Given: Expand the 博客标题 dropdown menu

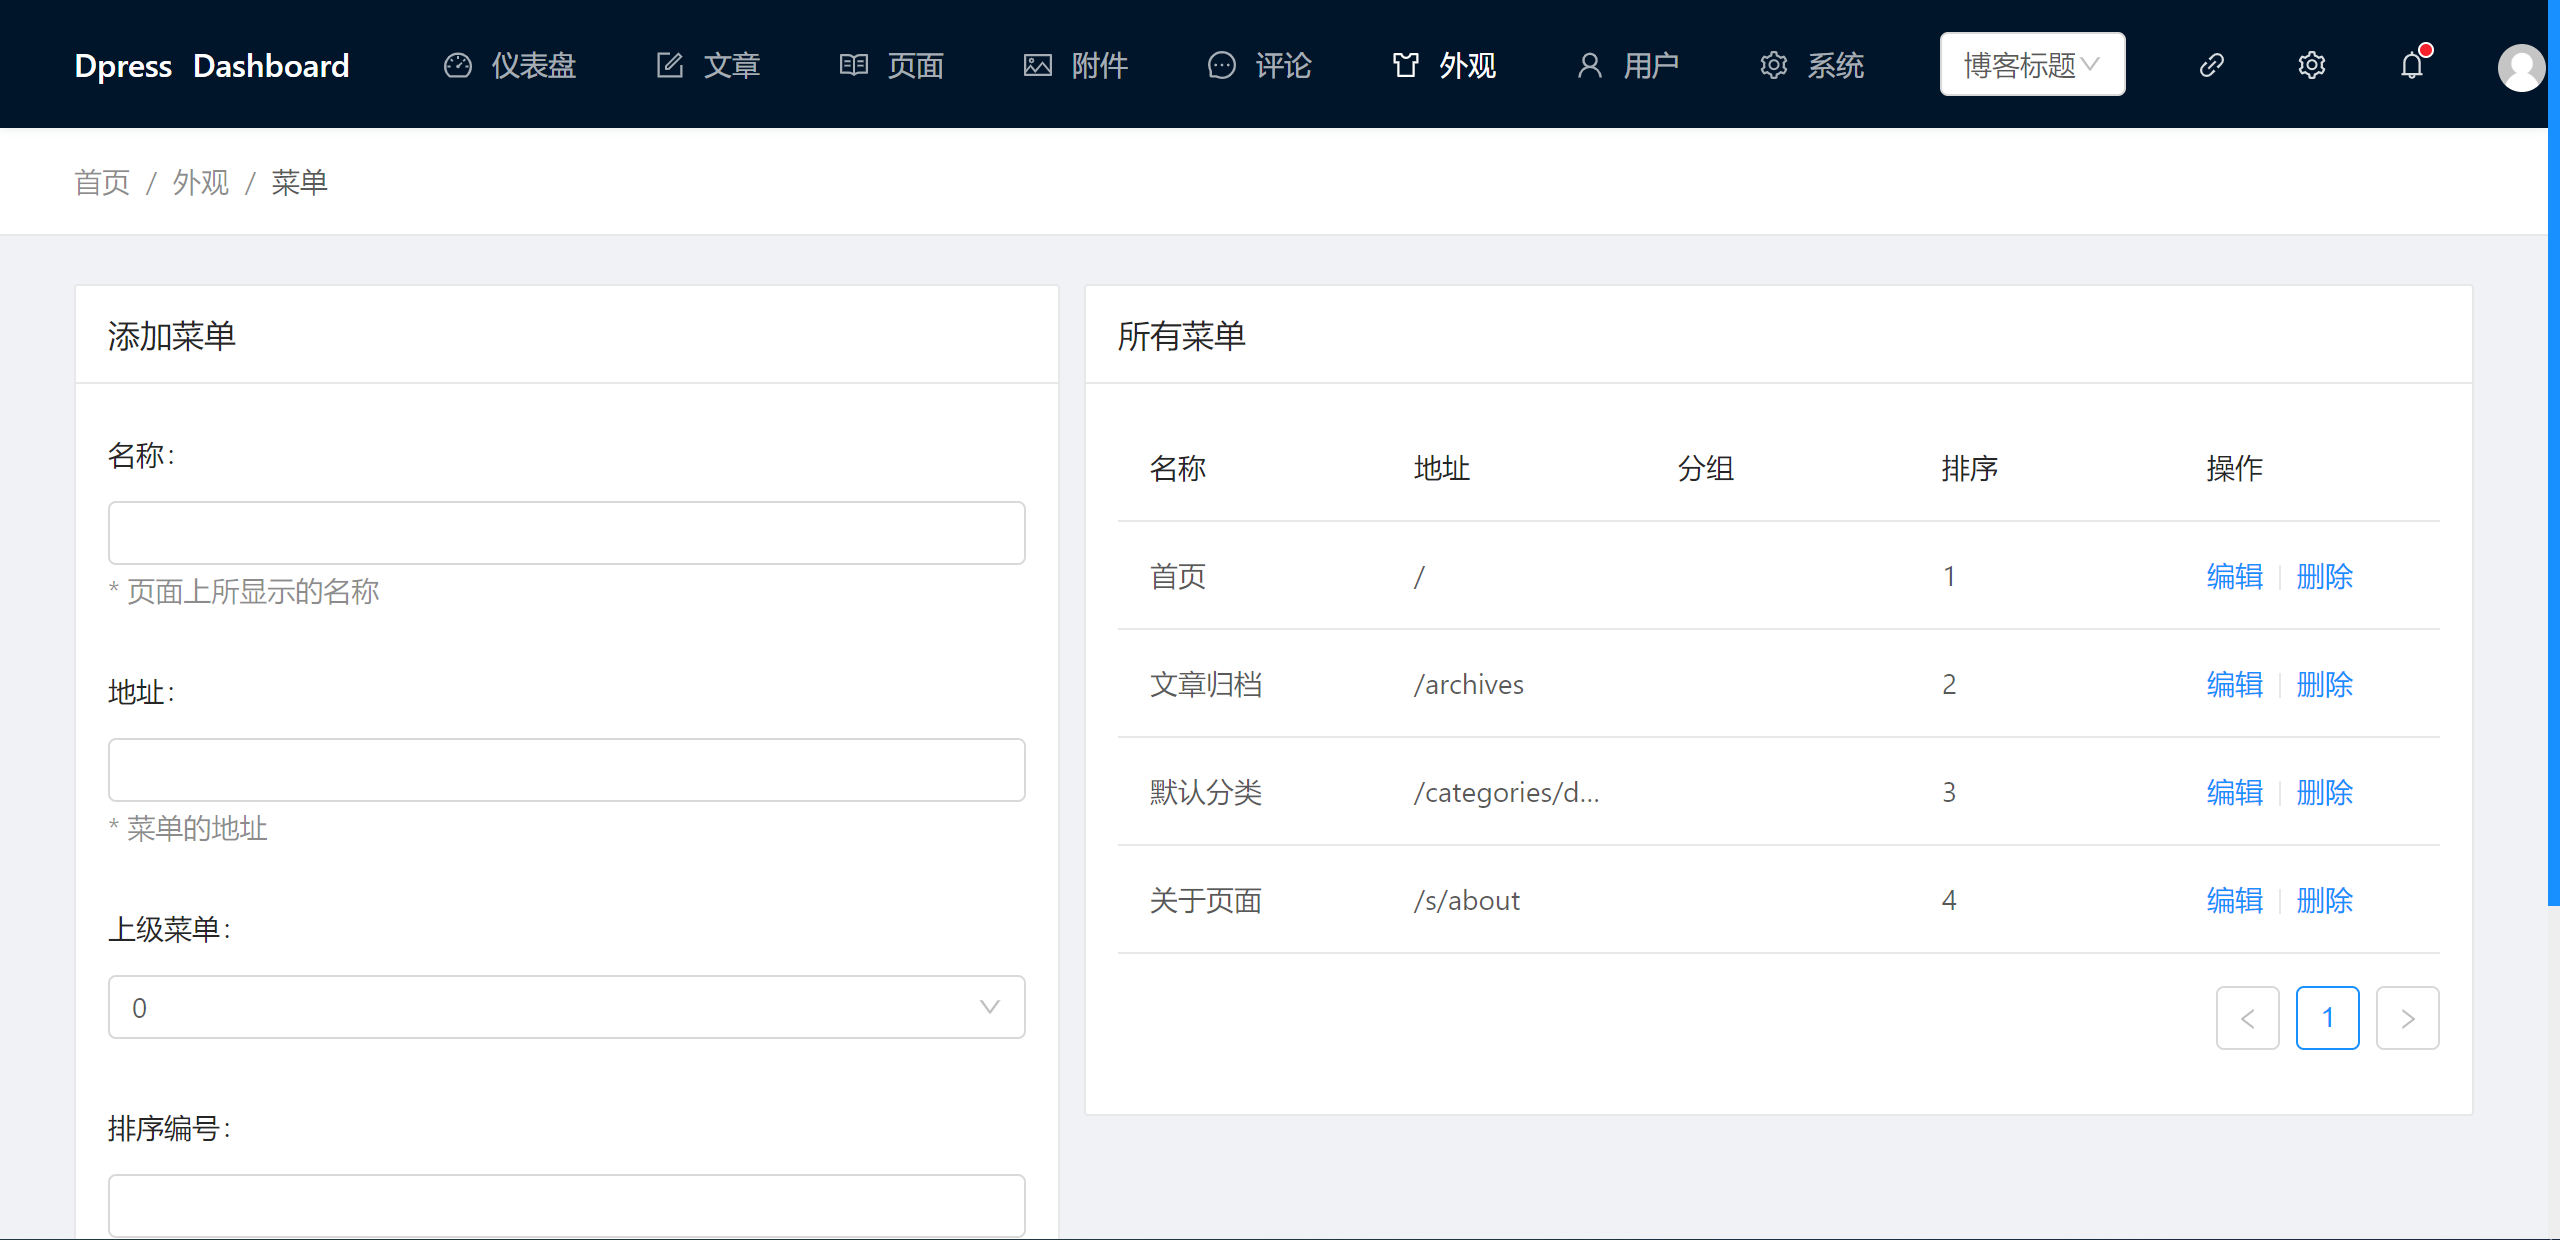Looking at the screenshot, I should pos(2033,65).
